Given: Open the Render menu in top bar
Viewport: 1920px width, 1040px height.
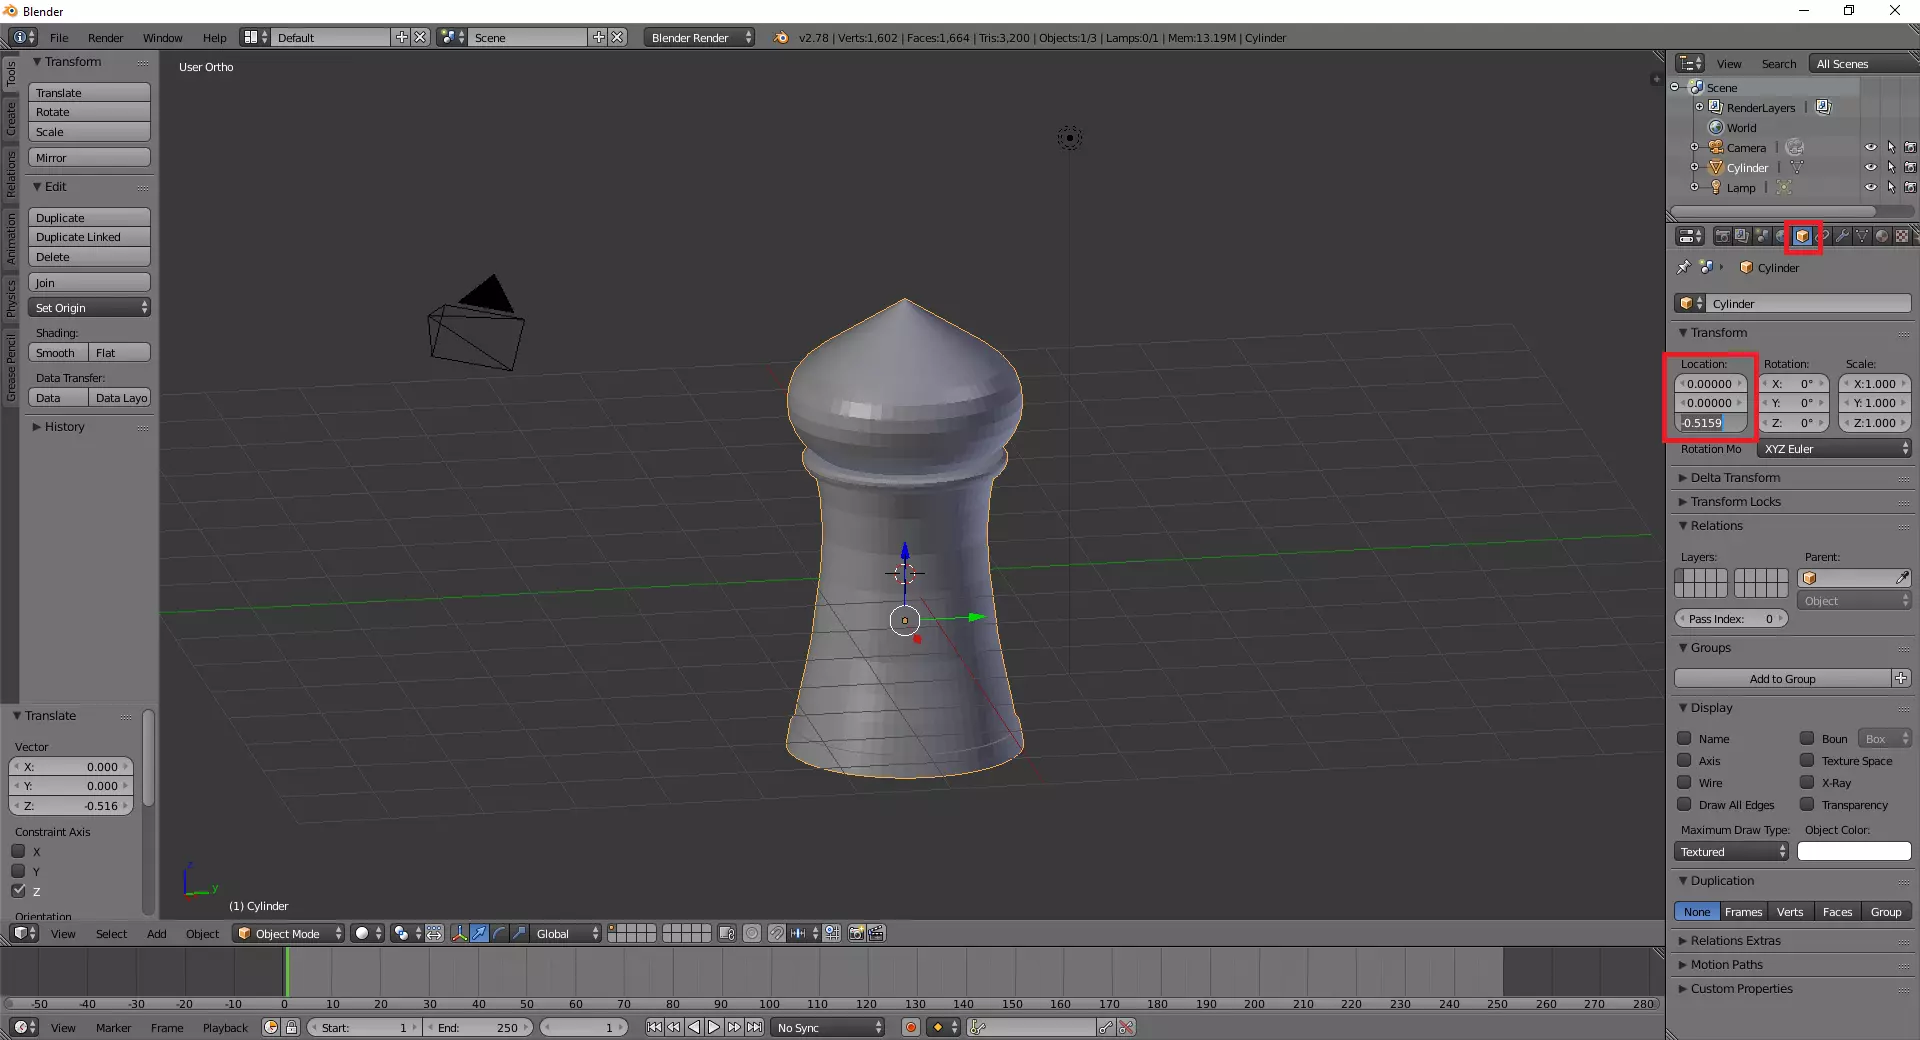Looking at the screenshot, I should [x=105, y=38].
